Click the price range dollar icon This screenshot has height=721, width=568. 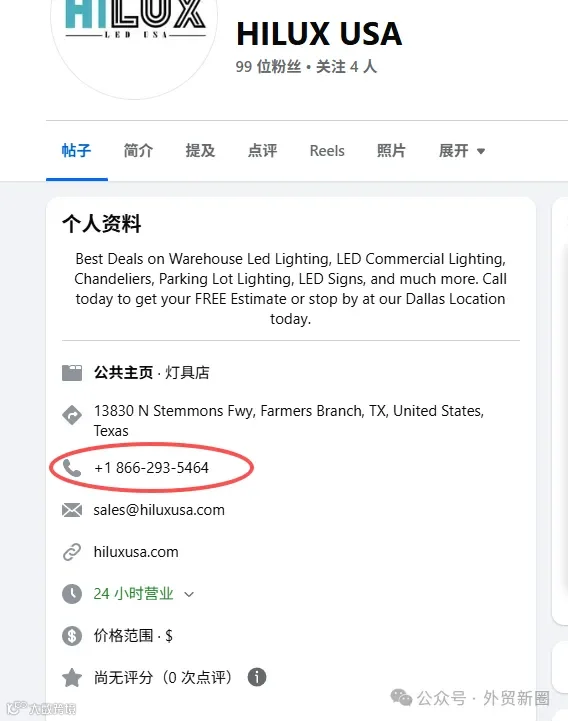tap(72, 636)
